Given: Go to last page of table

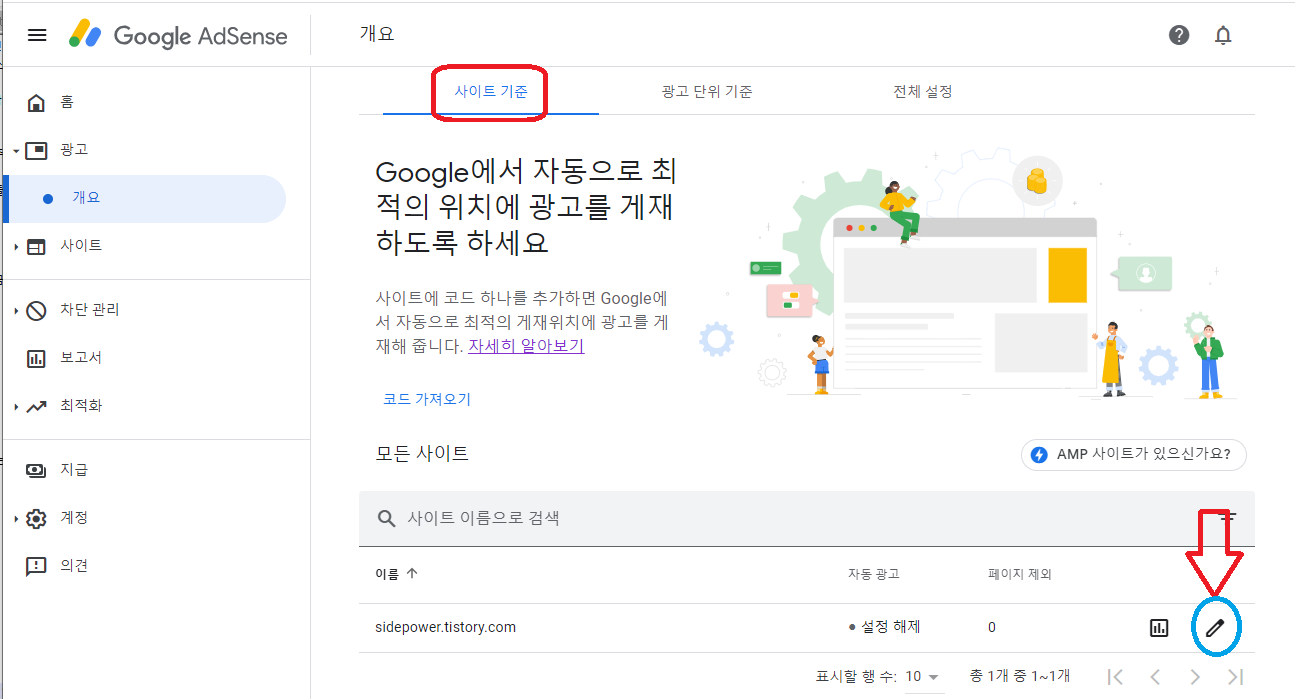Looking at the screenshot, I should [x=1235, y=677].
